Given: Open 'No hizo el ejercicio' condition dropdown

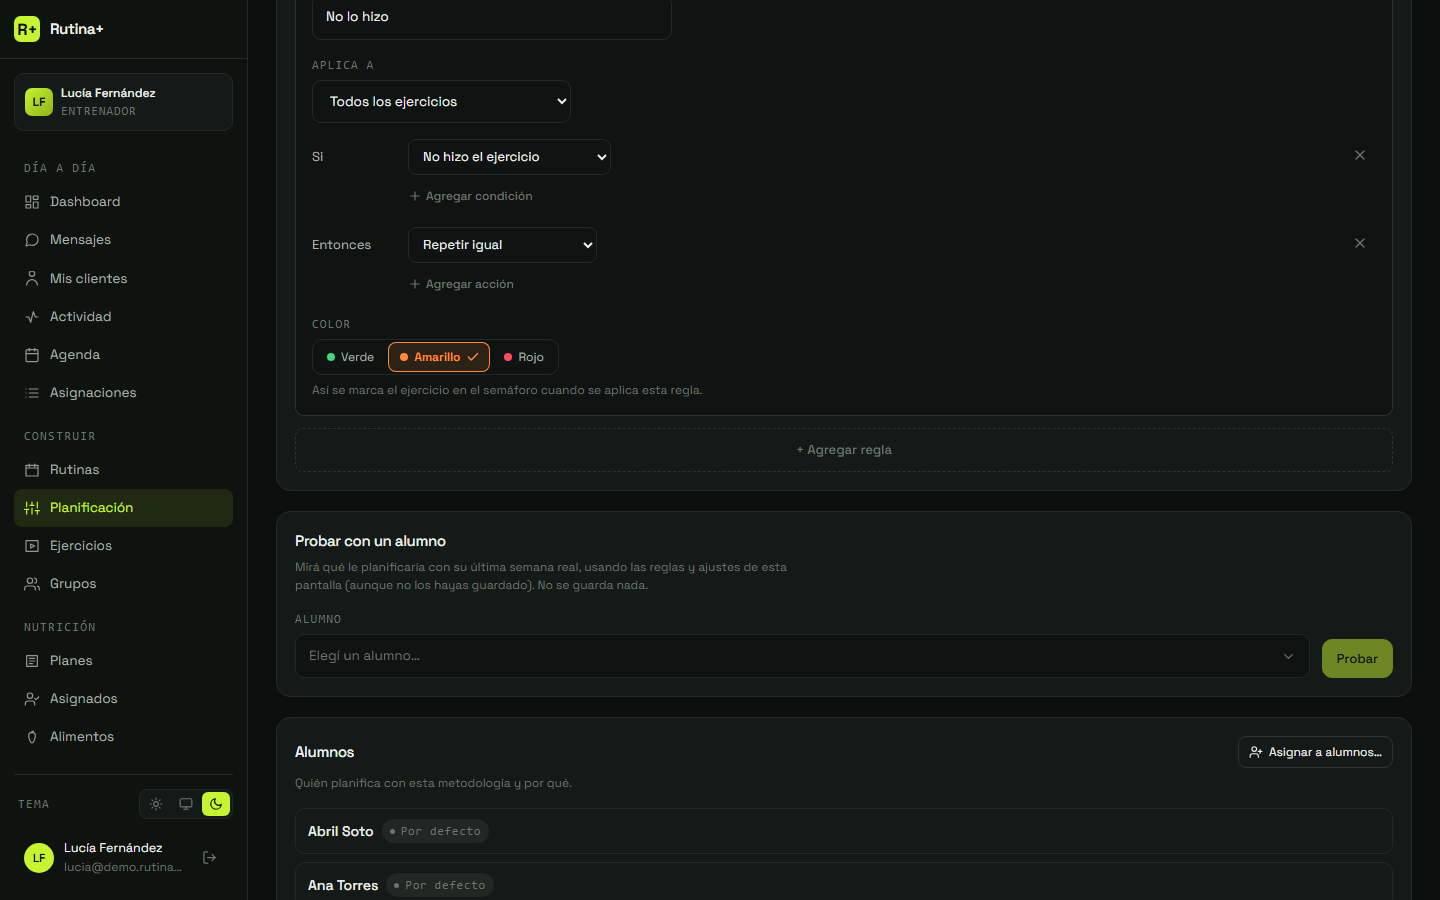Looking at the screenshot, I should pyautogui.click(x=509, y=157).
